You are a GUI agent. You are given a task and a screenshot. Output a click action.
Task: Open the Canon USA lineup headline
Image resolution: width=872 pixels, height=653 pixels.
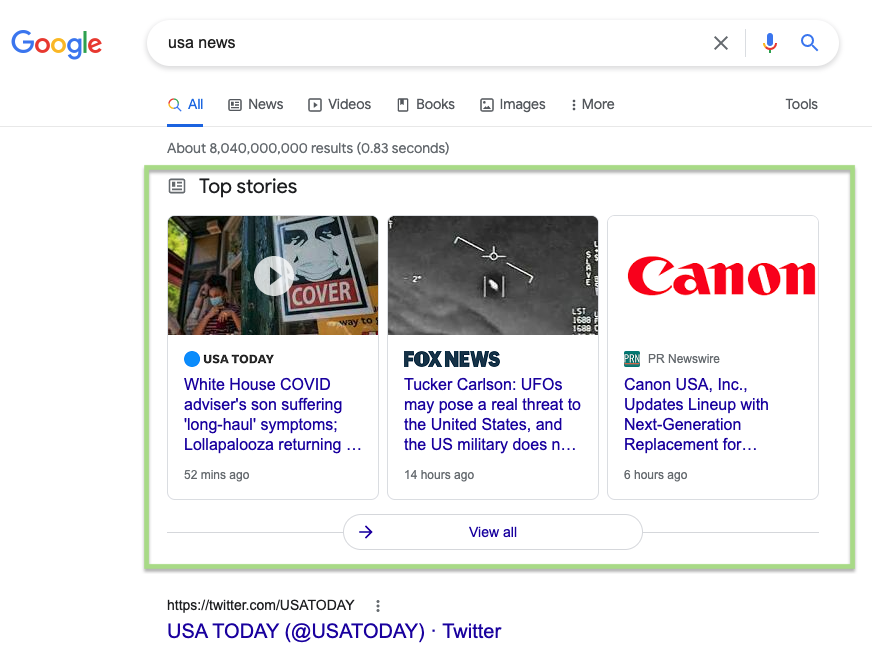pos(696,414)
